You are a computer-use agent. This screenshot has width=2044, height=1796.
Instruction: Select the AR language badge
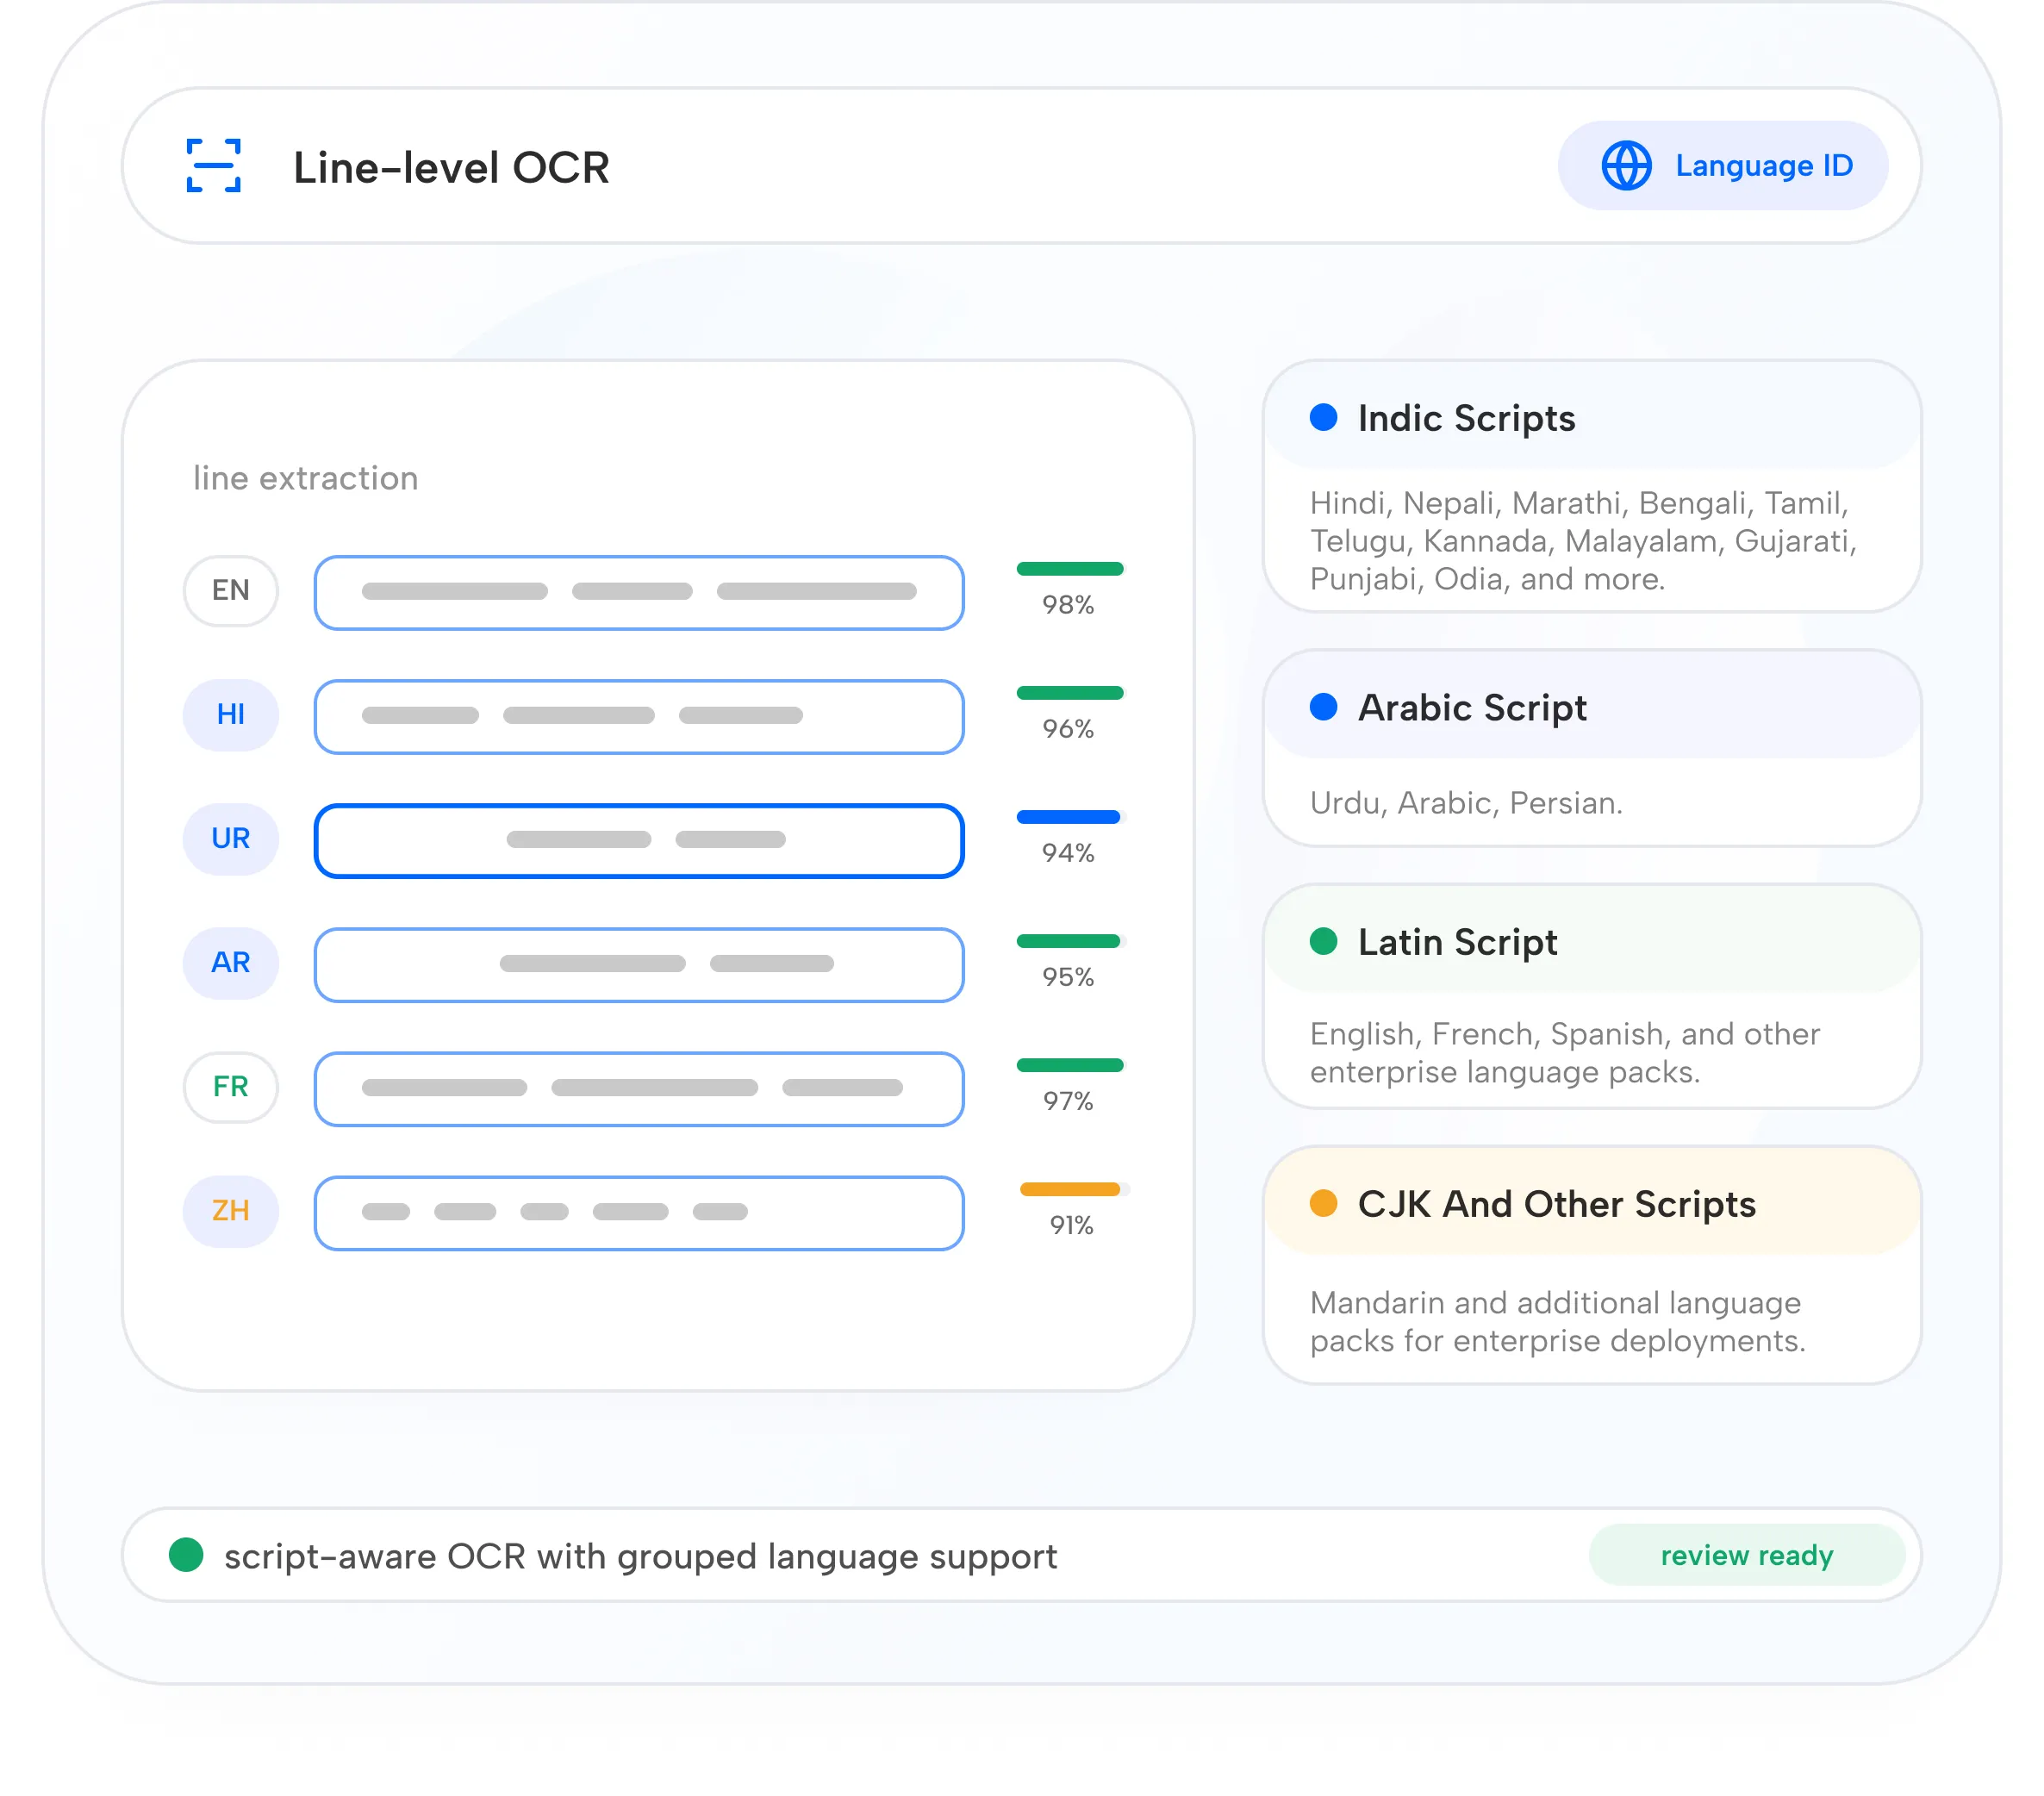tap(231, 963)
